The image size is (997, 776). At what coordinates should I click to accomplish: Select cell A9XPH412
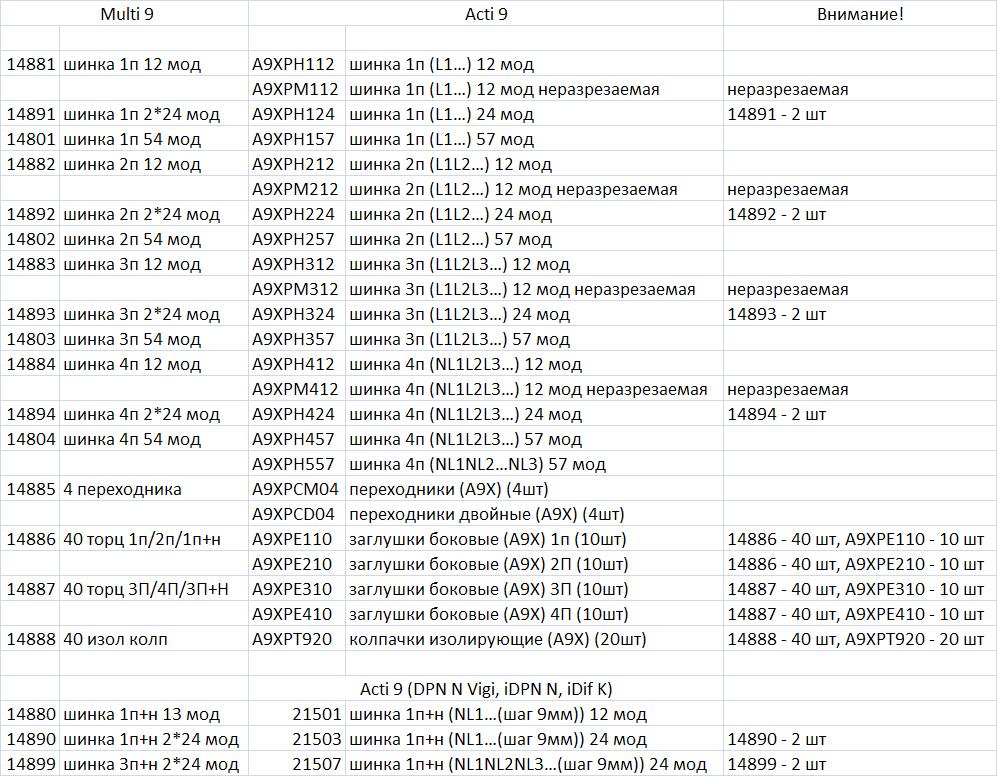point(297,364)
